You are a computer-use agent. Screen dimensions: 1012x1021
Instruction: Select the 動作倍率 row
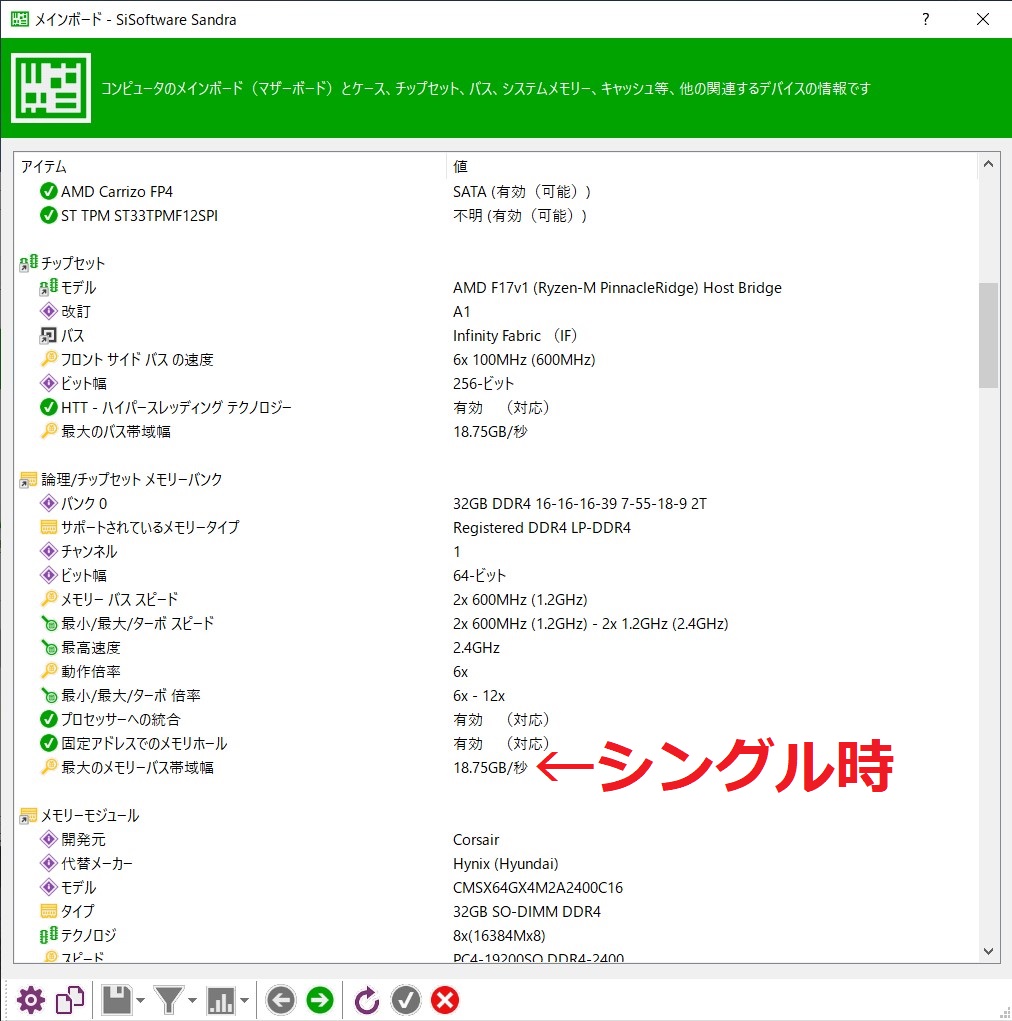point(495,671)
